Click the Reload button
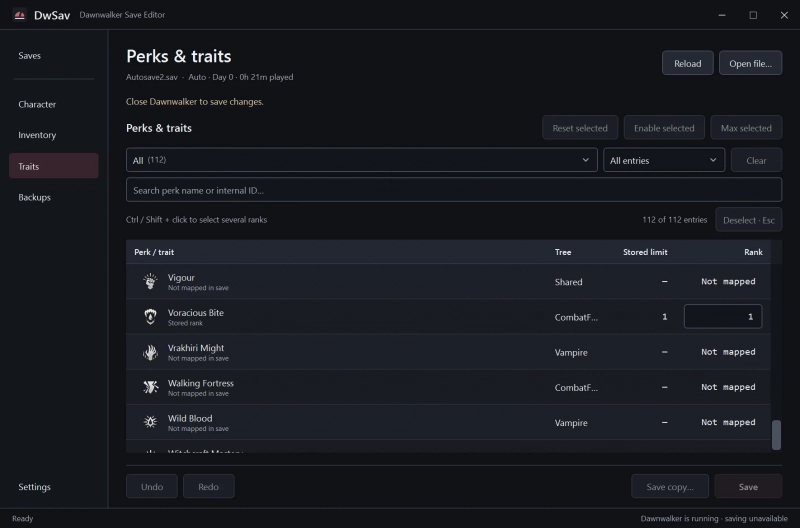Screen dimensions: 800x528 [687, 63]
